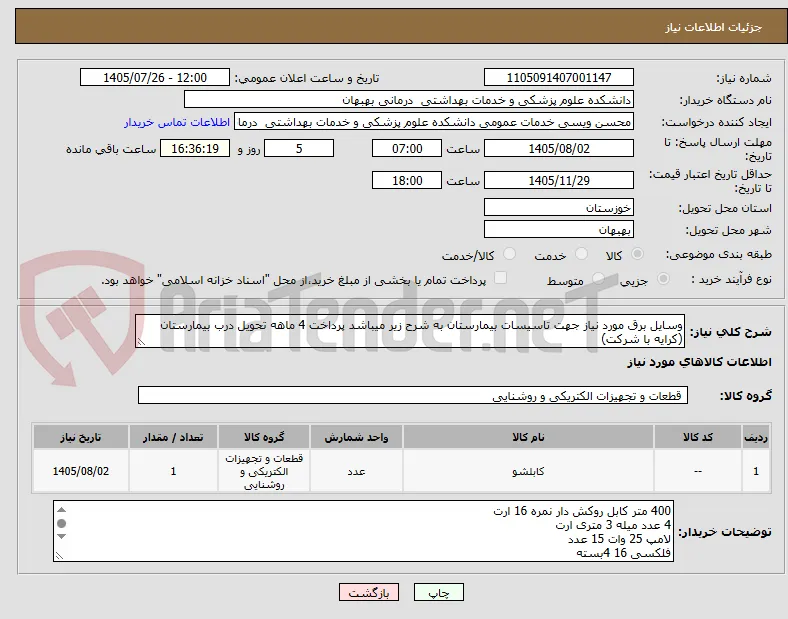Toggle the اسناد خزانه اسلامی payment checkbox
Viewport: 788px width, 619px height.
pos(501,278)
